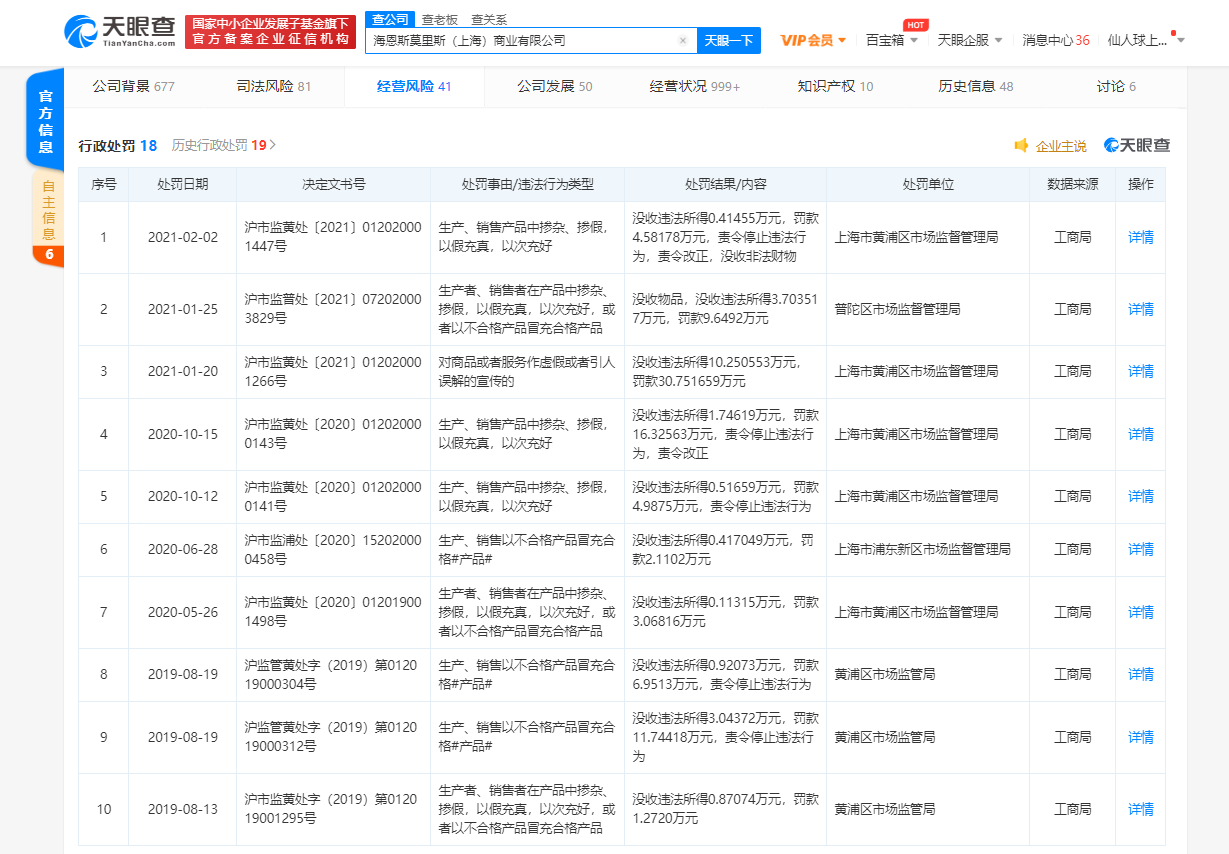This screenshot has height=854, width=1229.
Task: Open the user account dropdown arrow
Action: (x=1181, y=41)
